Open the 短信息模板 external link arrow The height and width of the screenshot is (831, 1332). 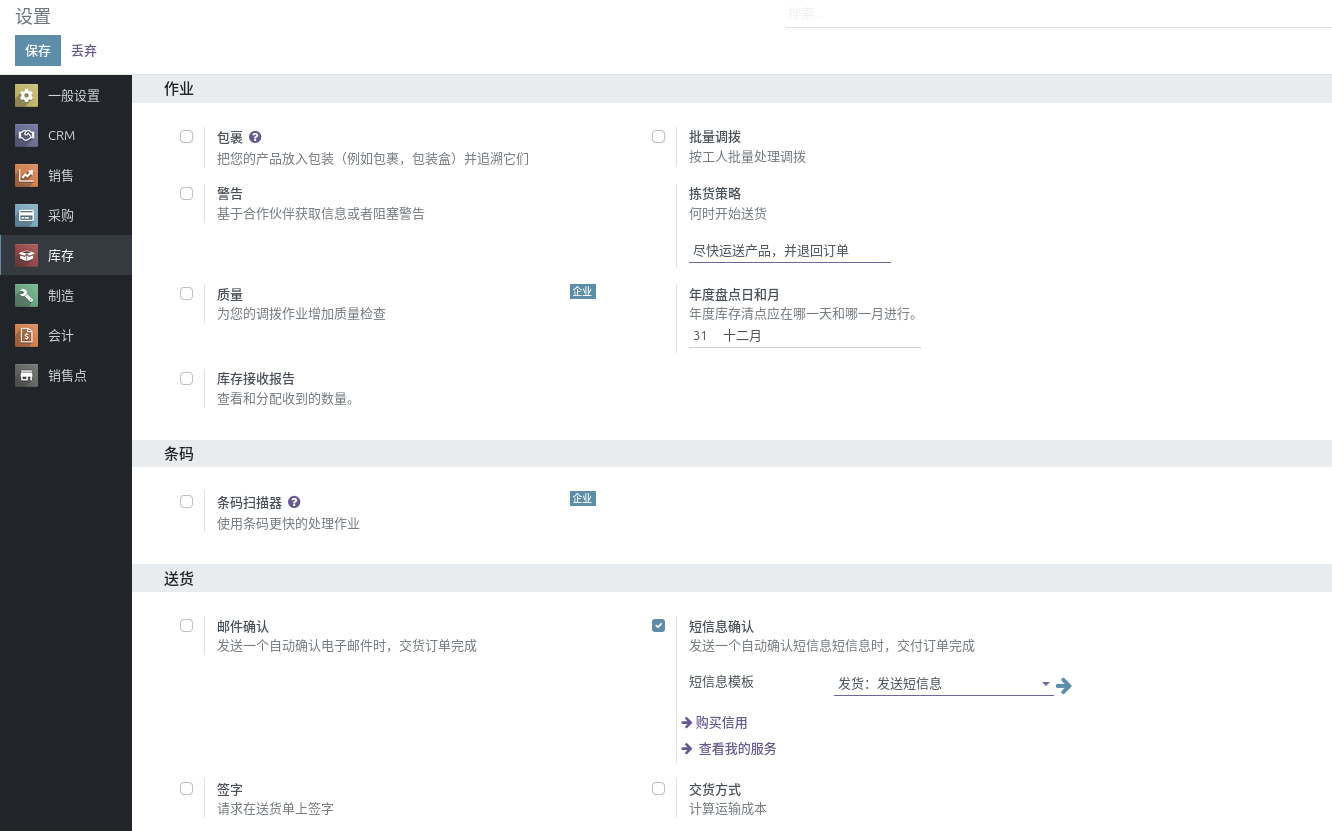[1064, 685]
